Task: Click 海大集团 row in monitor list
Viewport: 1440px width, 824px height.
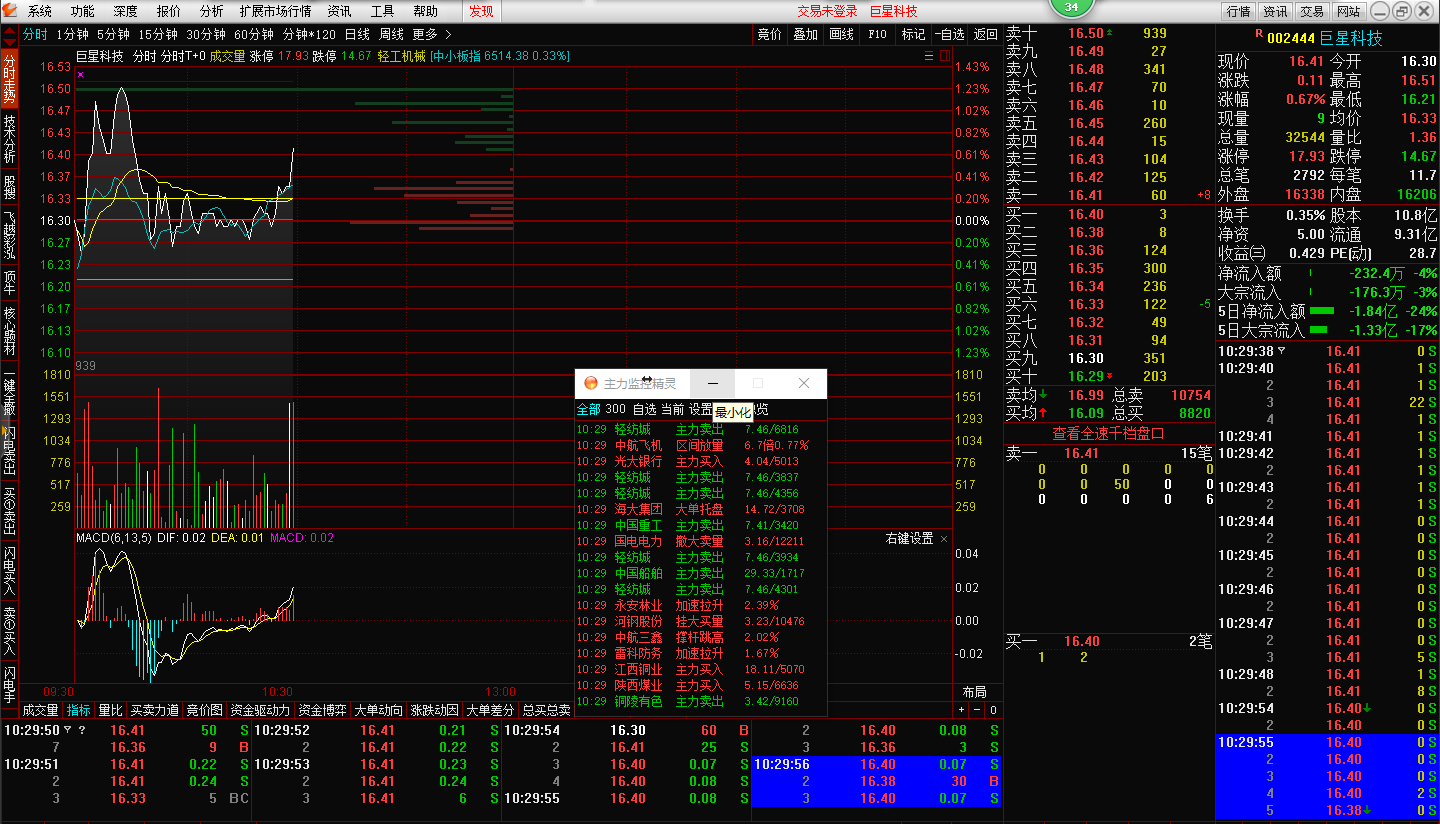Action: pyautogui.click(x=701, y=509)
